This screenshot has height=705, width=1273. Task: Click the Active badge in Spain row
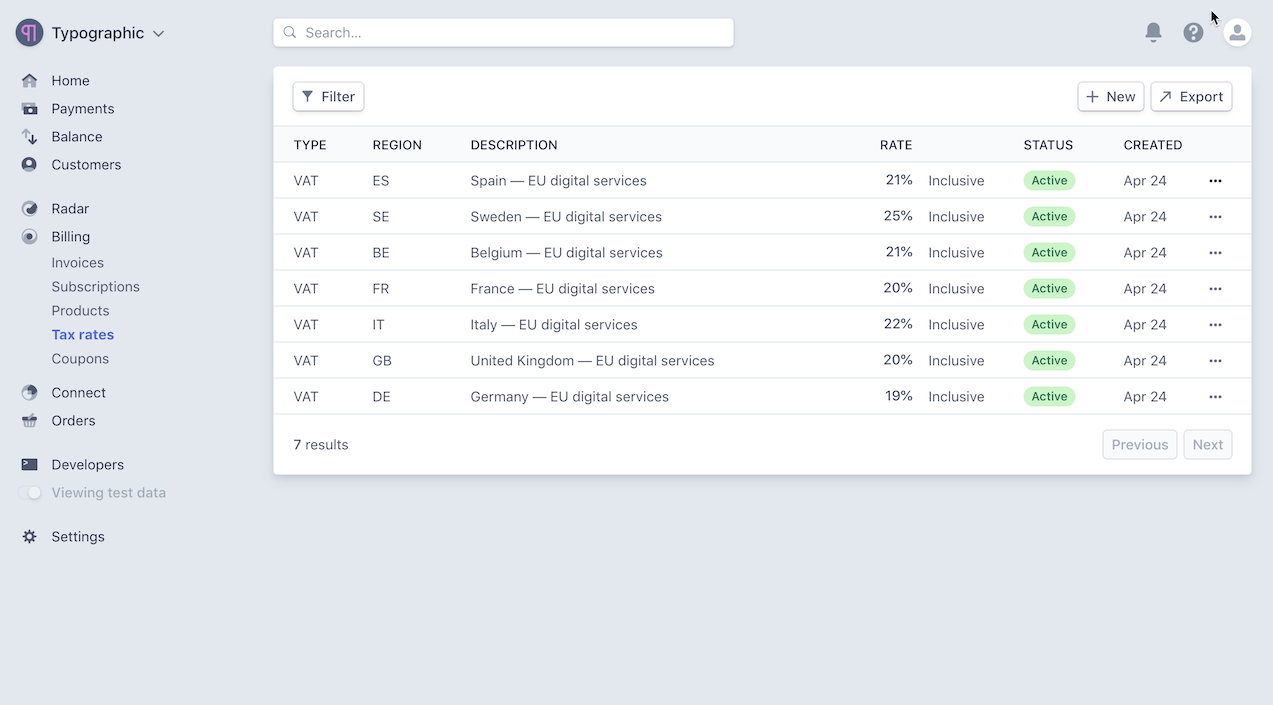(x=1049, y=181)
